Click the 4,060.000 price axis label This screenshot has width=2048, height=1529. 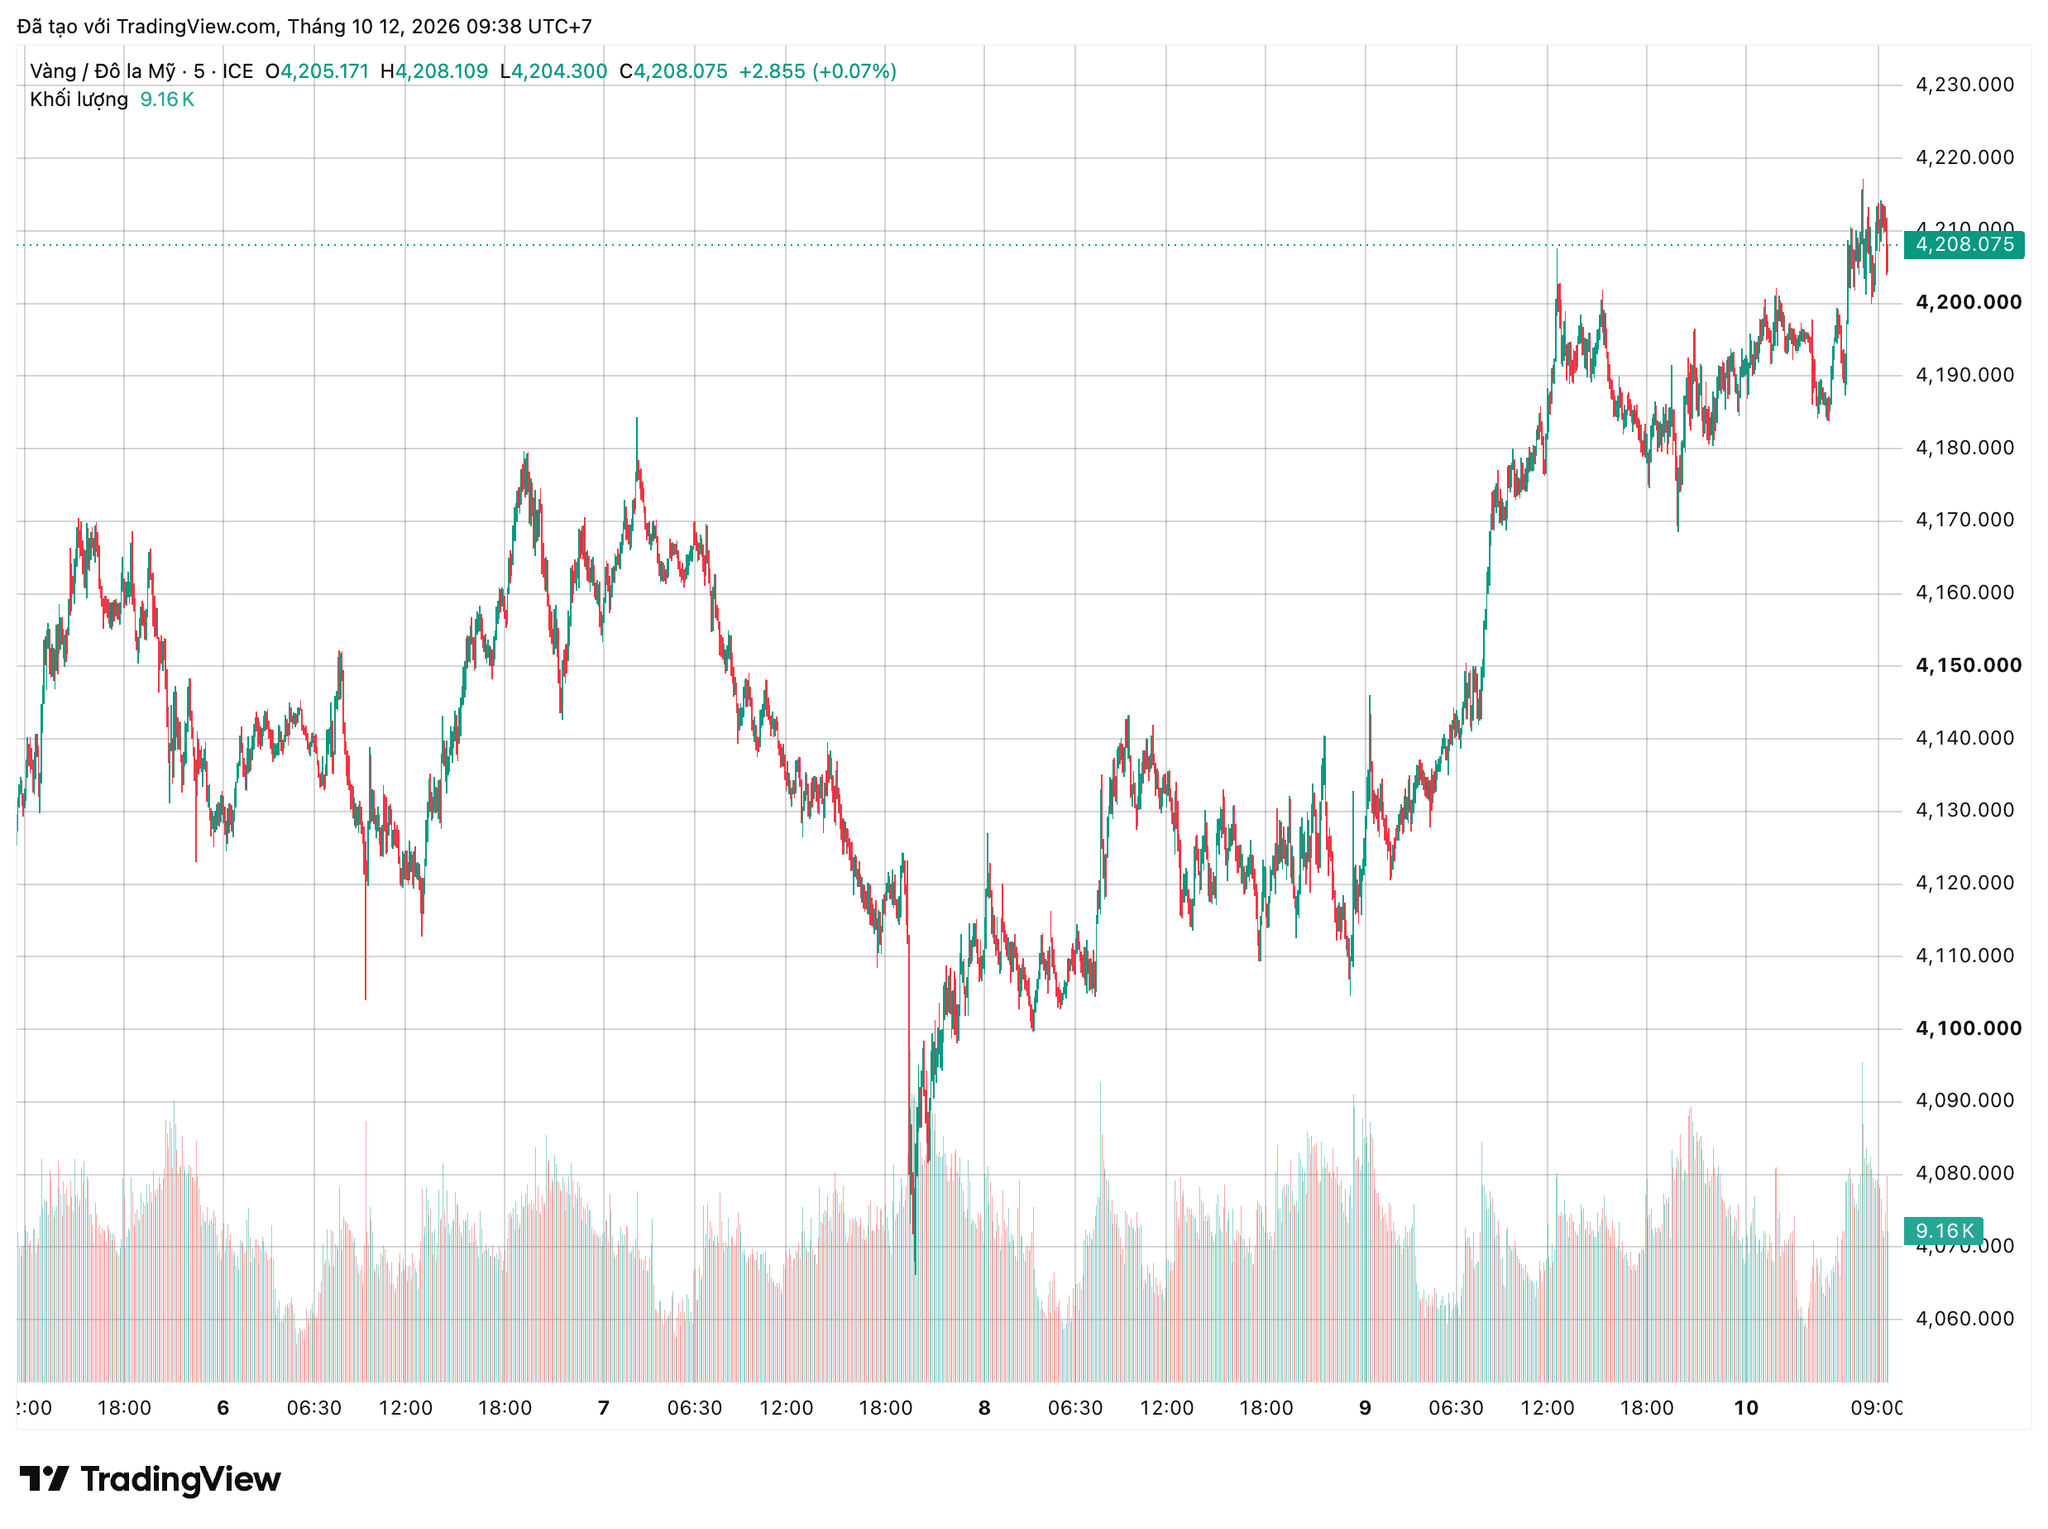coord(1964,1318)
